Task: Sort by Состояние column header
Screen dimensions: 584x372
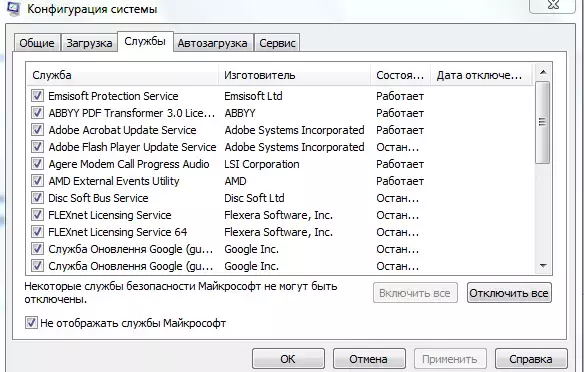Action: [400, 75]
